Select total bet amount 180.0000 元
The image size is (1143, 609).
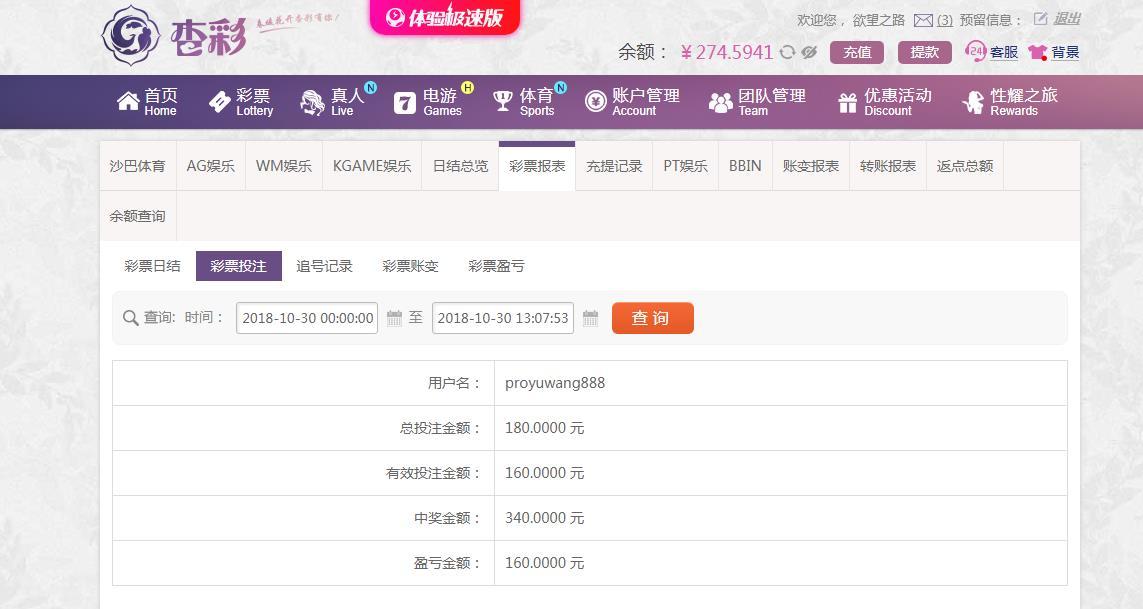[545, 428]
